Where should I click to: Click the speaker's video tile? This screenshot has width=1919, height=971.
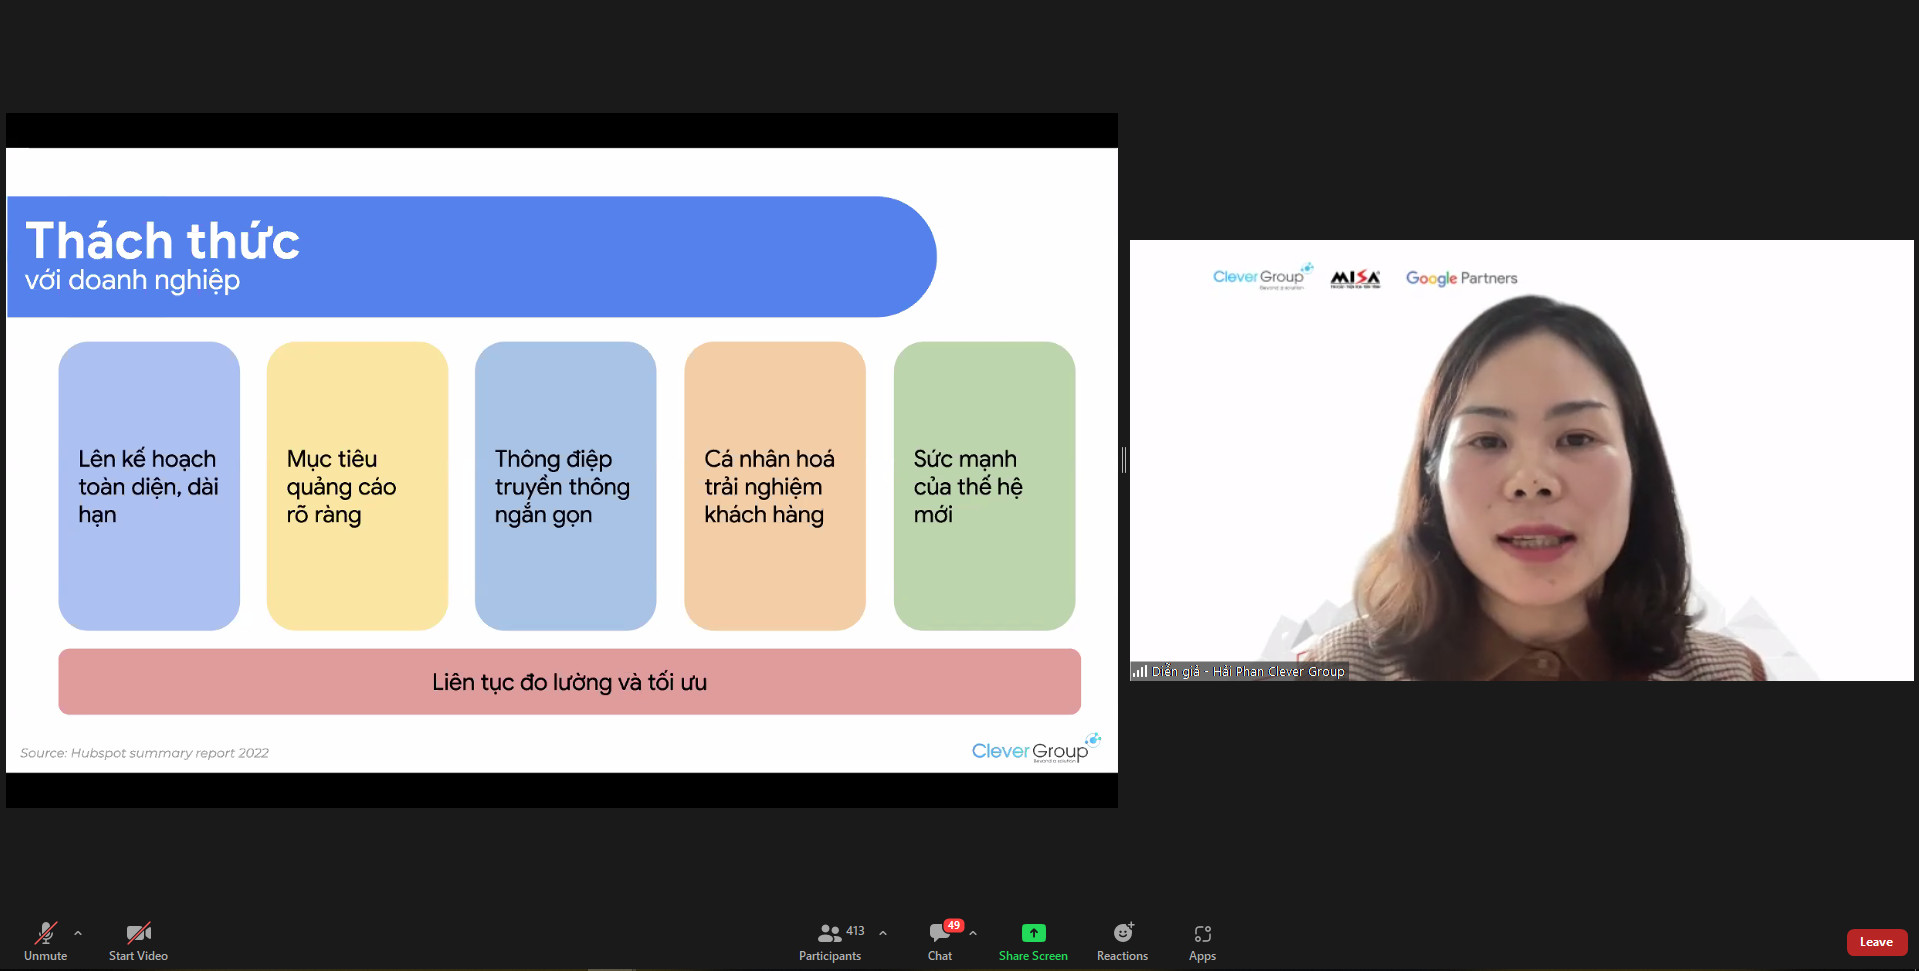coord(1520,460)
